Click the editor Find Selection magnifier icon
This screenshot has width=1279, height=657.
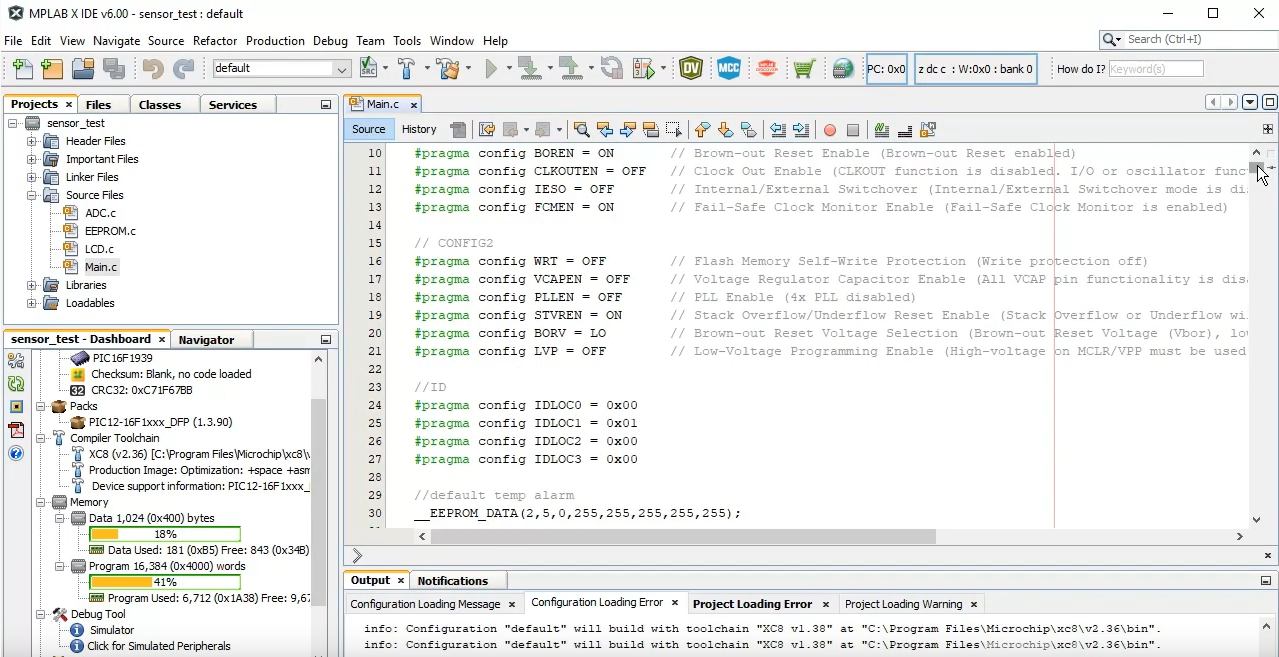pyautogui.click(x=581, y=130)
